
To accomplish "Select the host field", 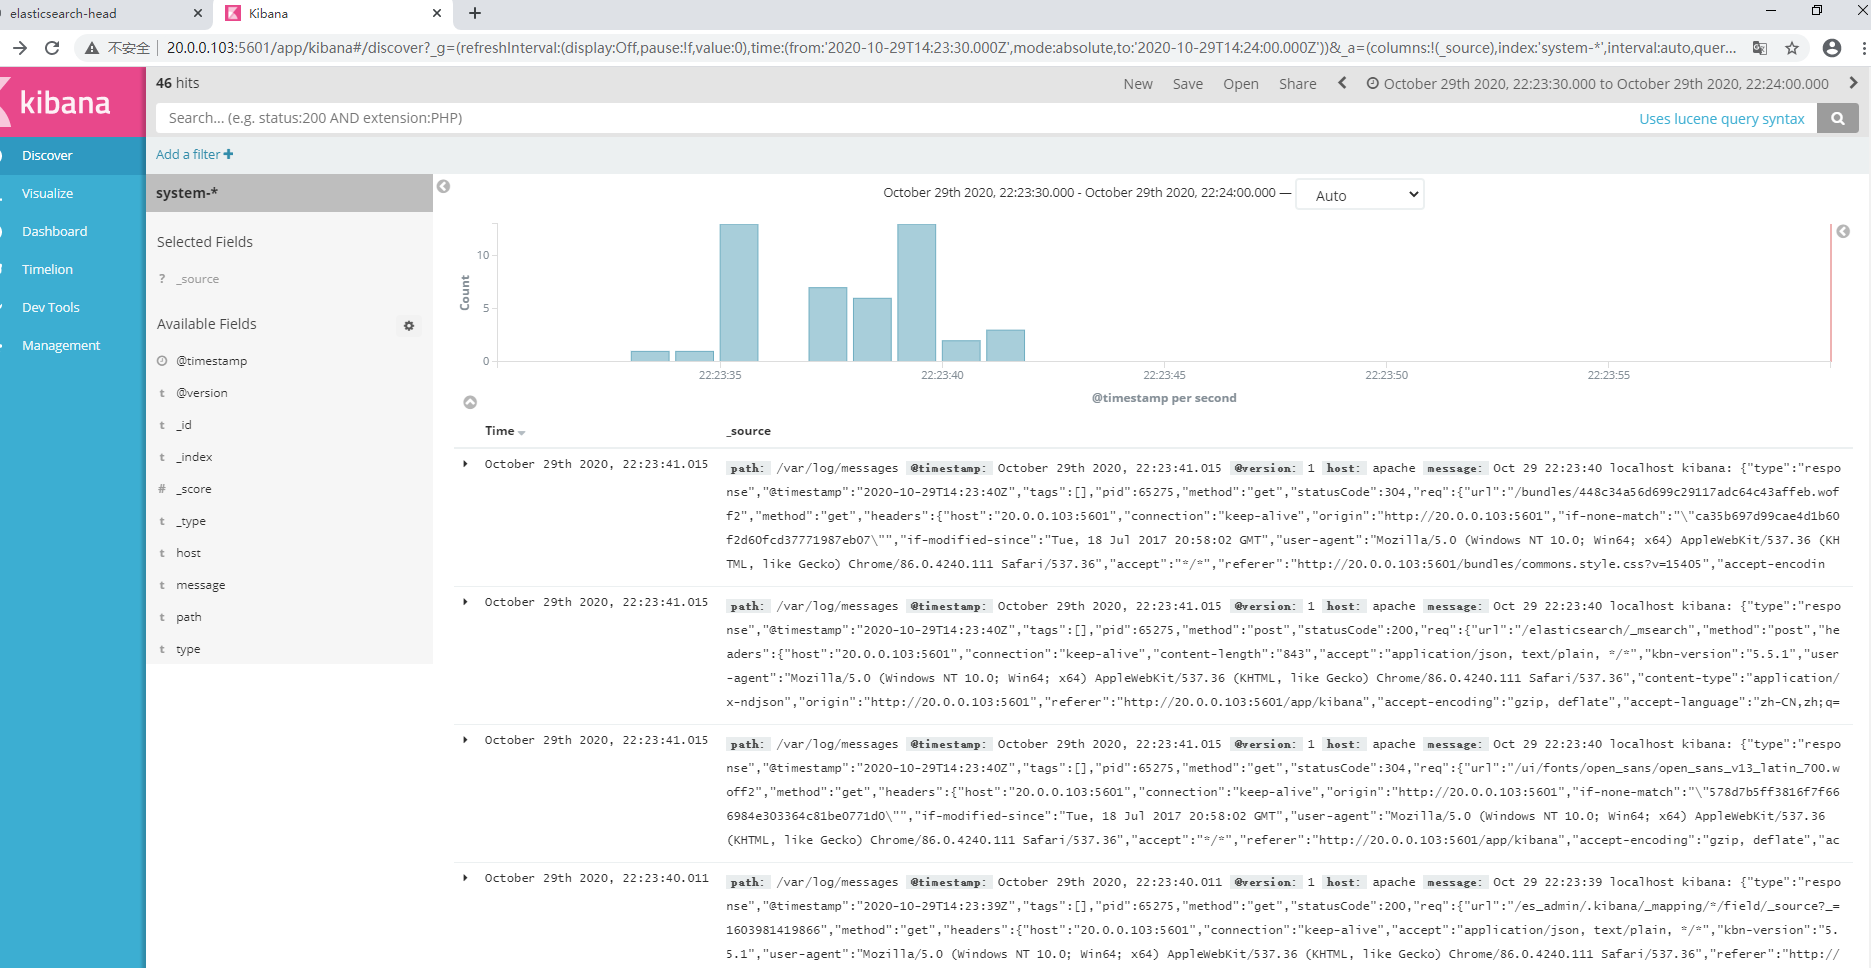I will [x=188, y=553].
